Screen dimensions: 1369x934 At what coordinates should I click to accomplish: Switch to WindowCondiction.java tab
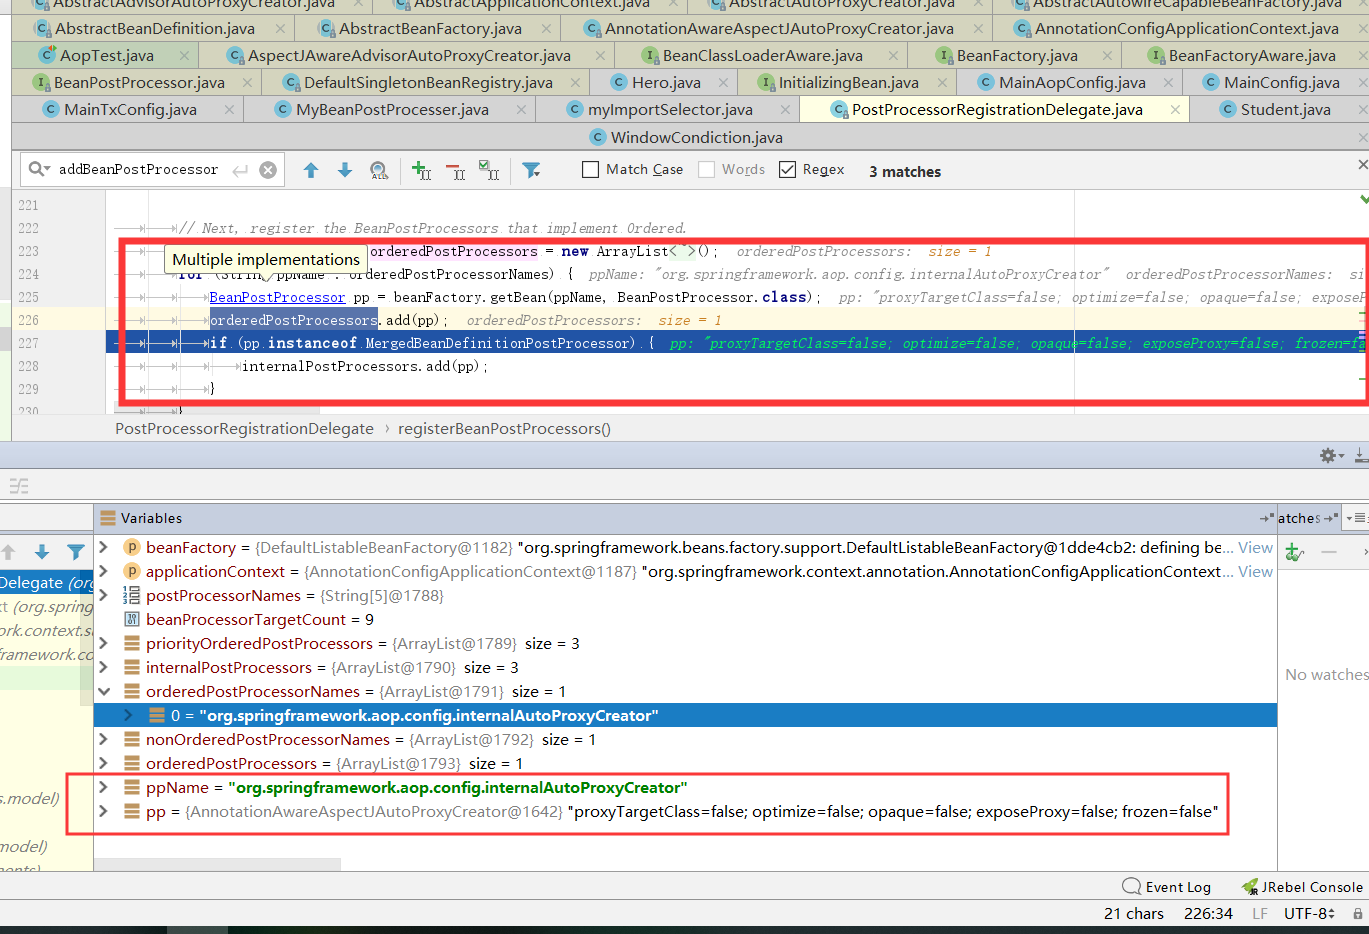pos(697,137)
